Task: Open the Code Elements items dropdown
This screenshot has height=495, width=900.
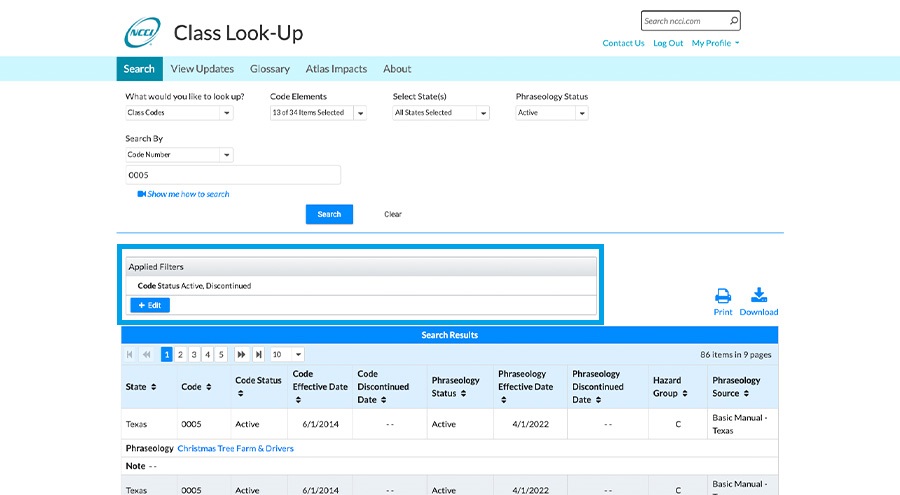Action: tap(360, 113)
